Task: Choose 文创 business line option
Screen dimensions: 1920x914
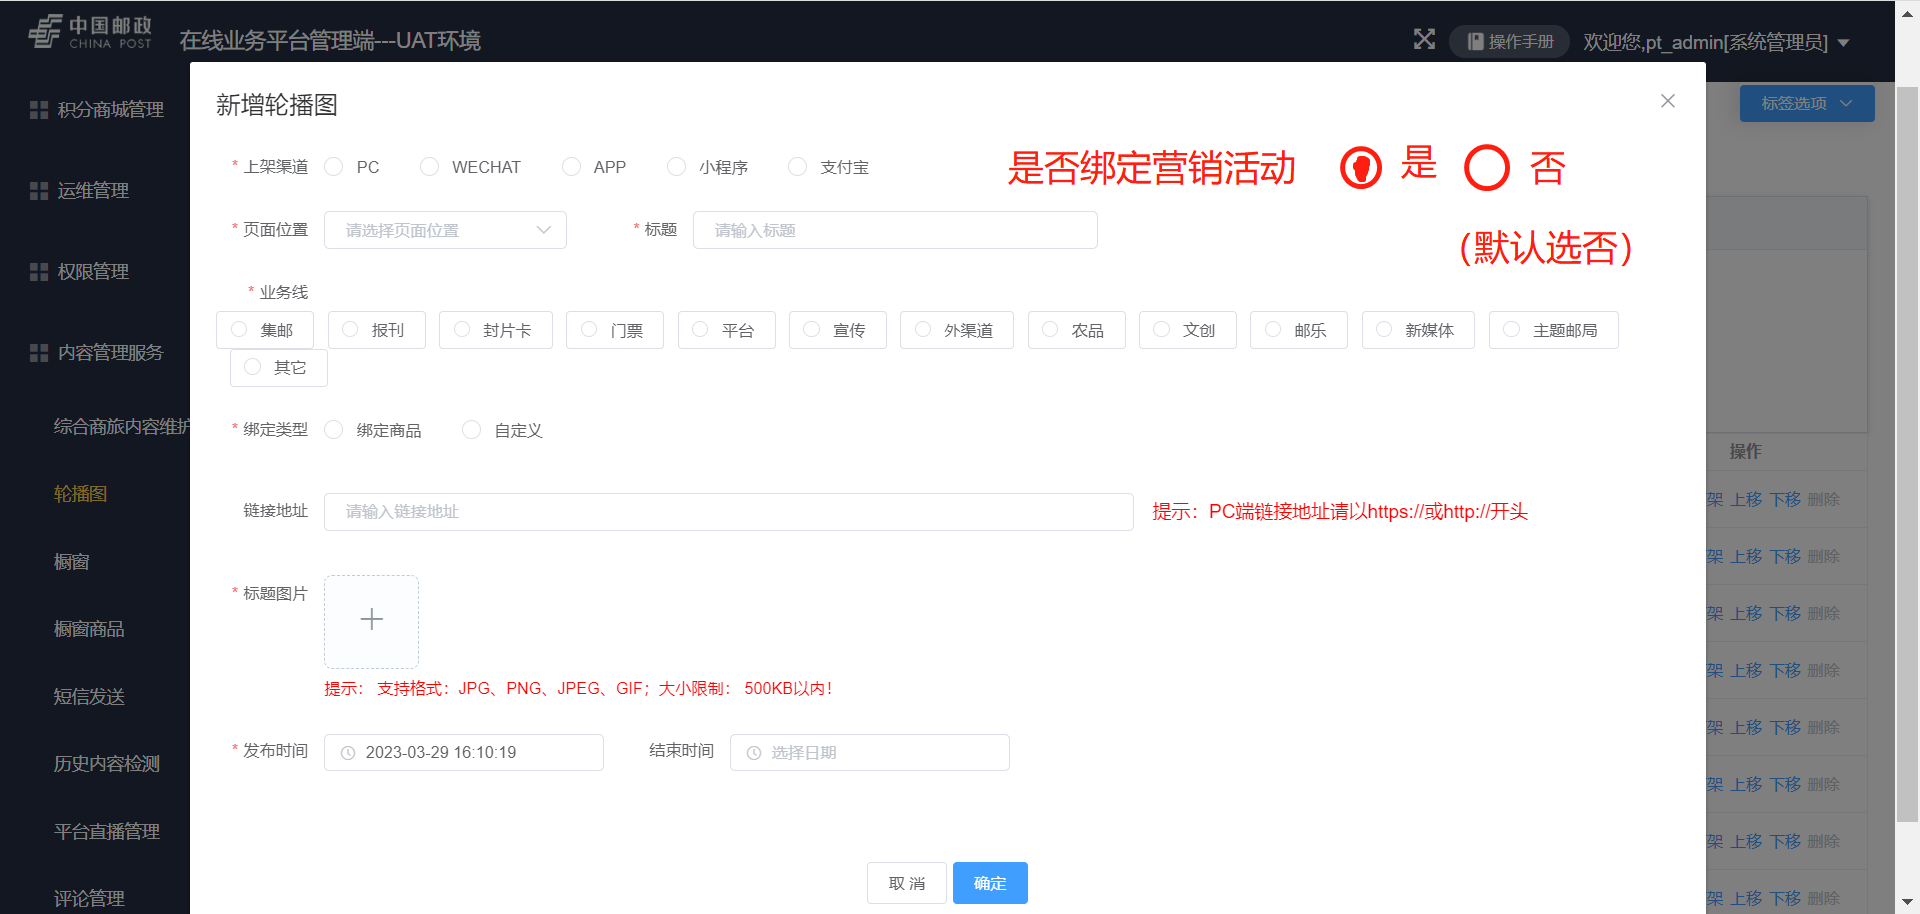Action: tap(1188, 330)
